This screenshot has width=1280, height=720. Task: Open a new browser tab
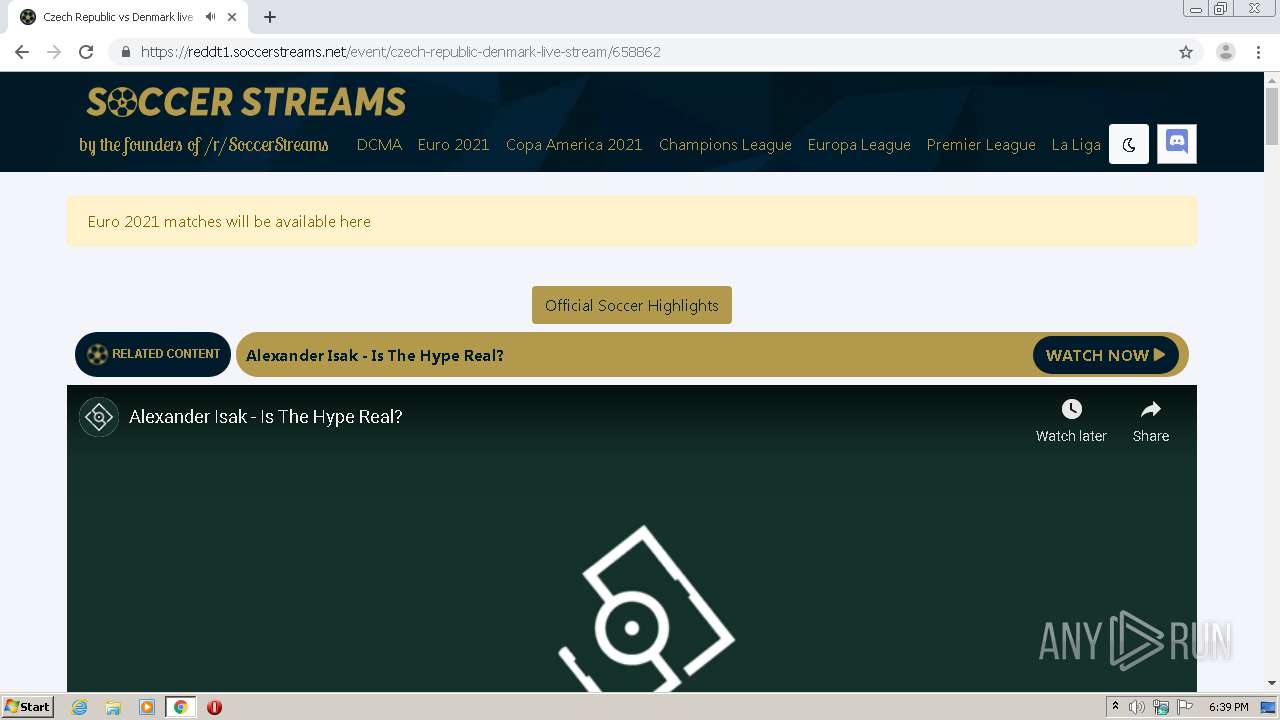click(270, 17)
